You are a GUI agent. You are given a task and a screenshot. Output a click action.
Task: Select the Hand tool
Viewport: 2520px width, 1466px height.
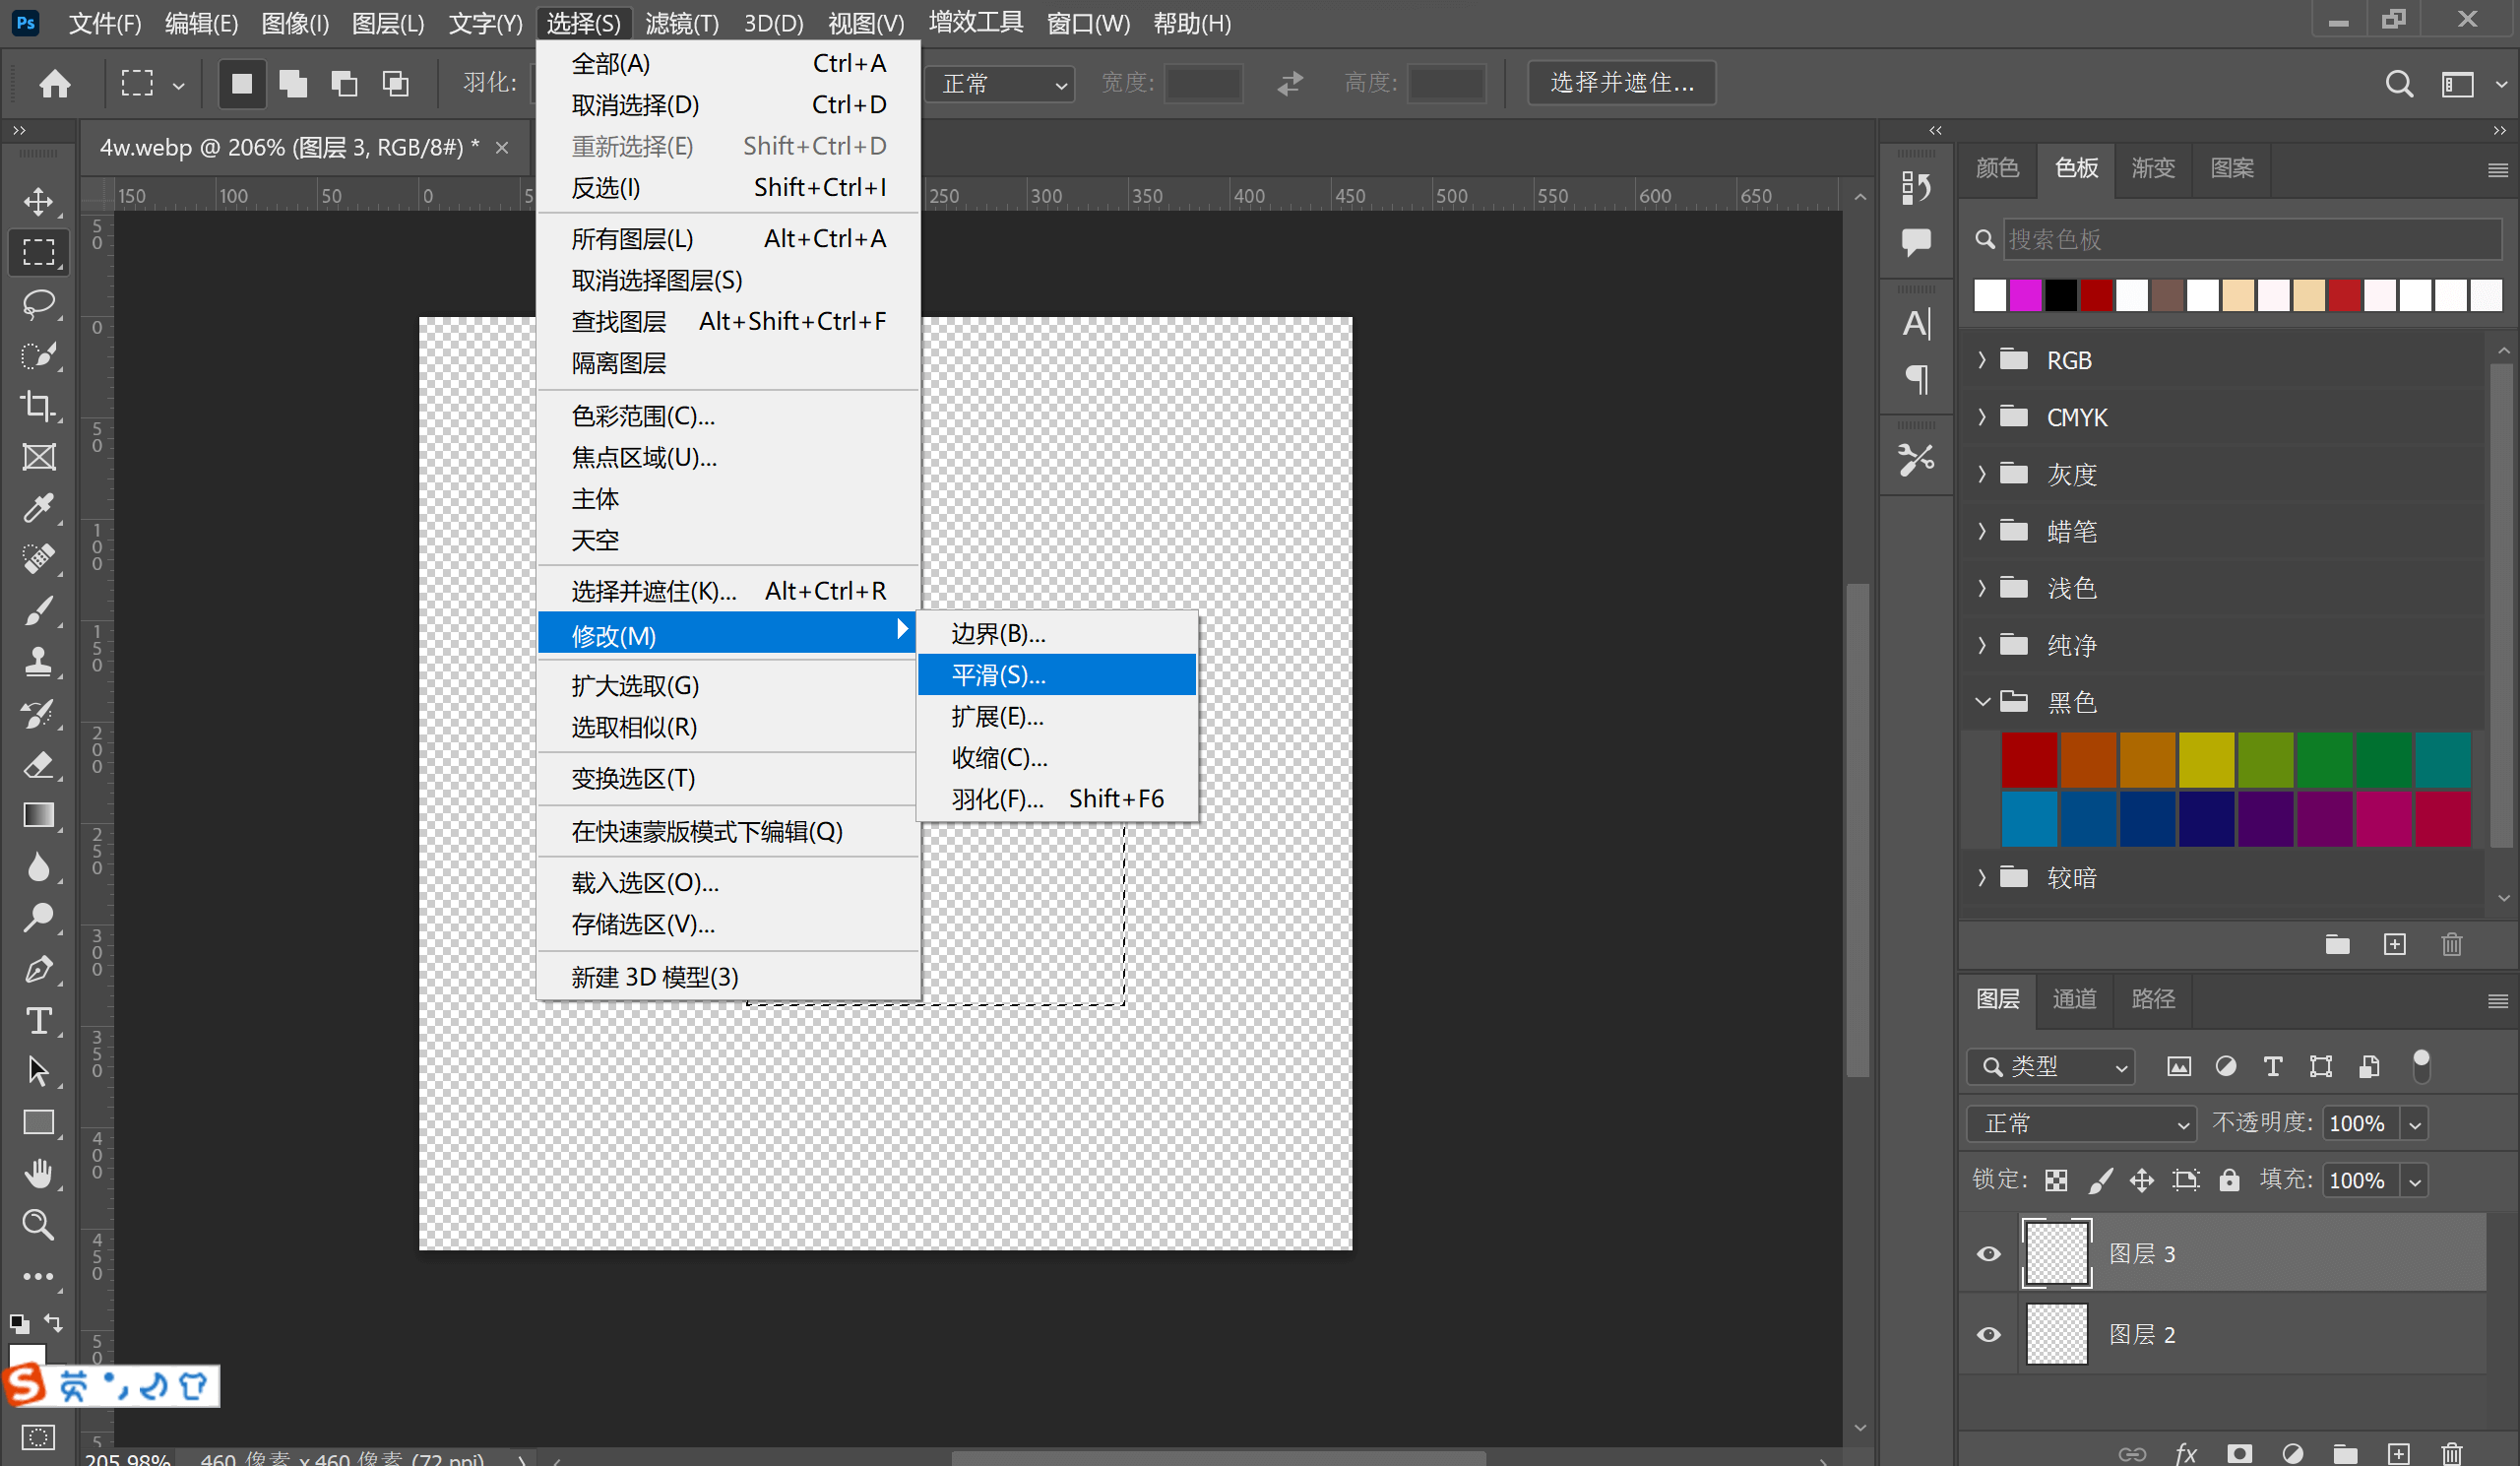coord(38,1173)
